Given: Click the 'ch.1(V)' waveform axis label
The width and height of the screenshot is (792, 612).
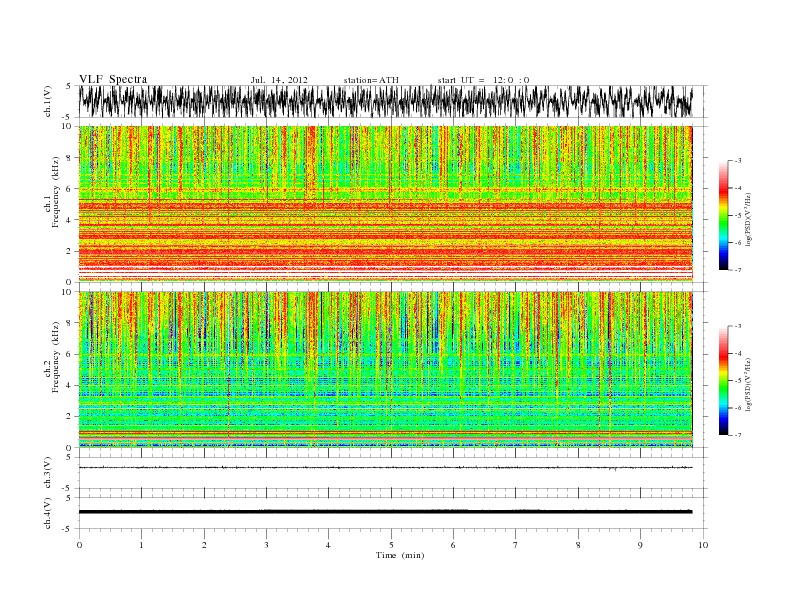Looking at the screenshot, I should pos(48,101).
